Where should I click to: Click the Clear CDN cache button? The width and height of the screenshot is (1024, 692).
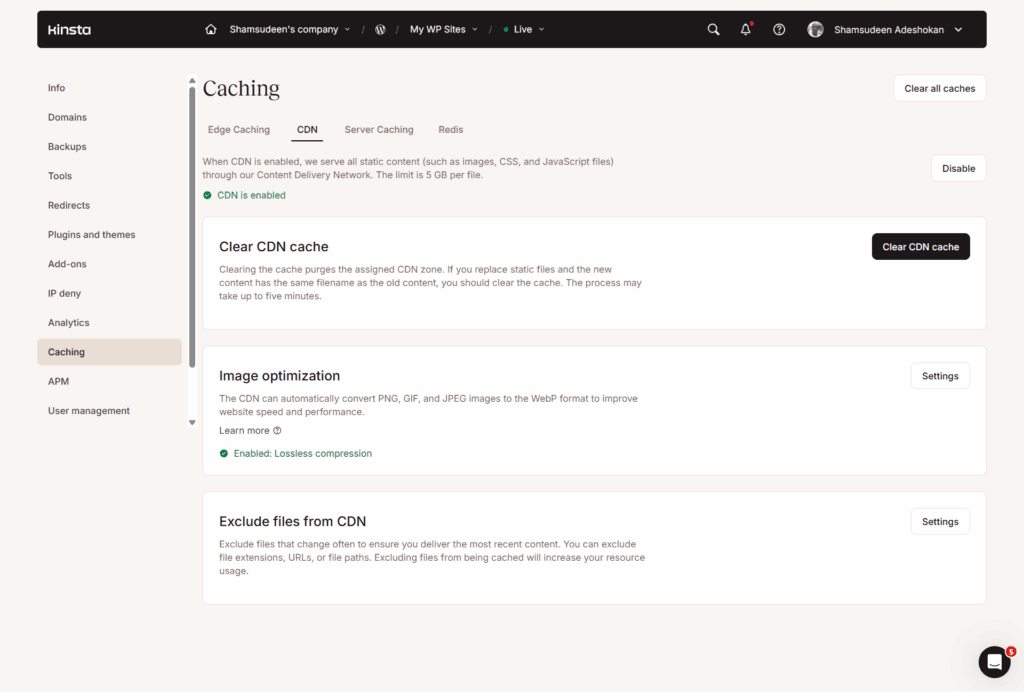click(x=920, y=246)
